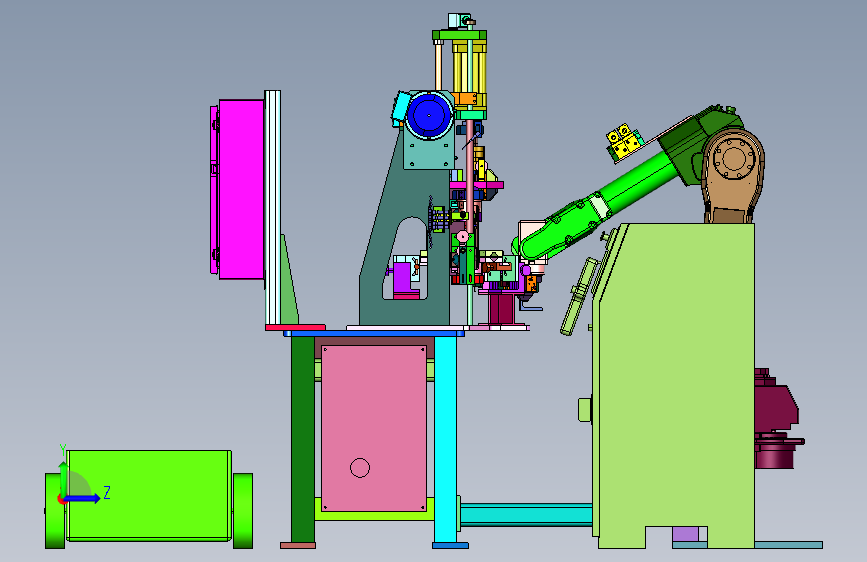Select the blue circular motor face
Image resolution: width=867 pixels, height=562 pixels.
click(429, 115)
